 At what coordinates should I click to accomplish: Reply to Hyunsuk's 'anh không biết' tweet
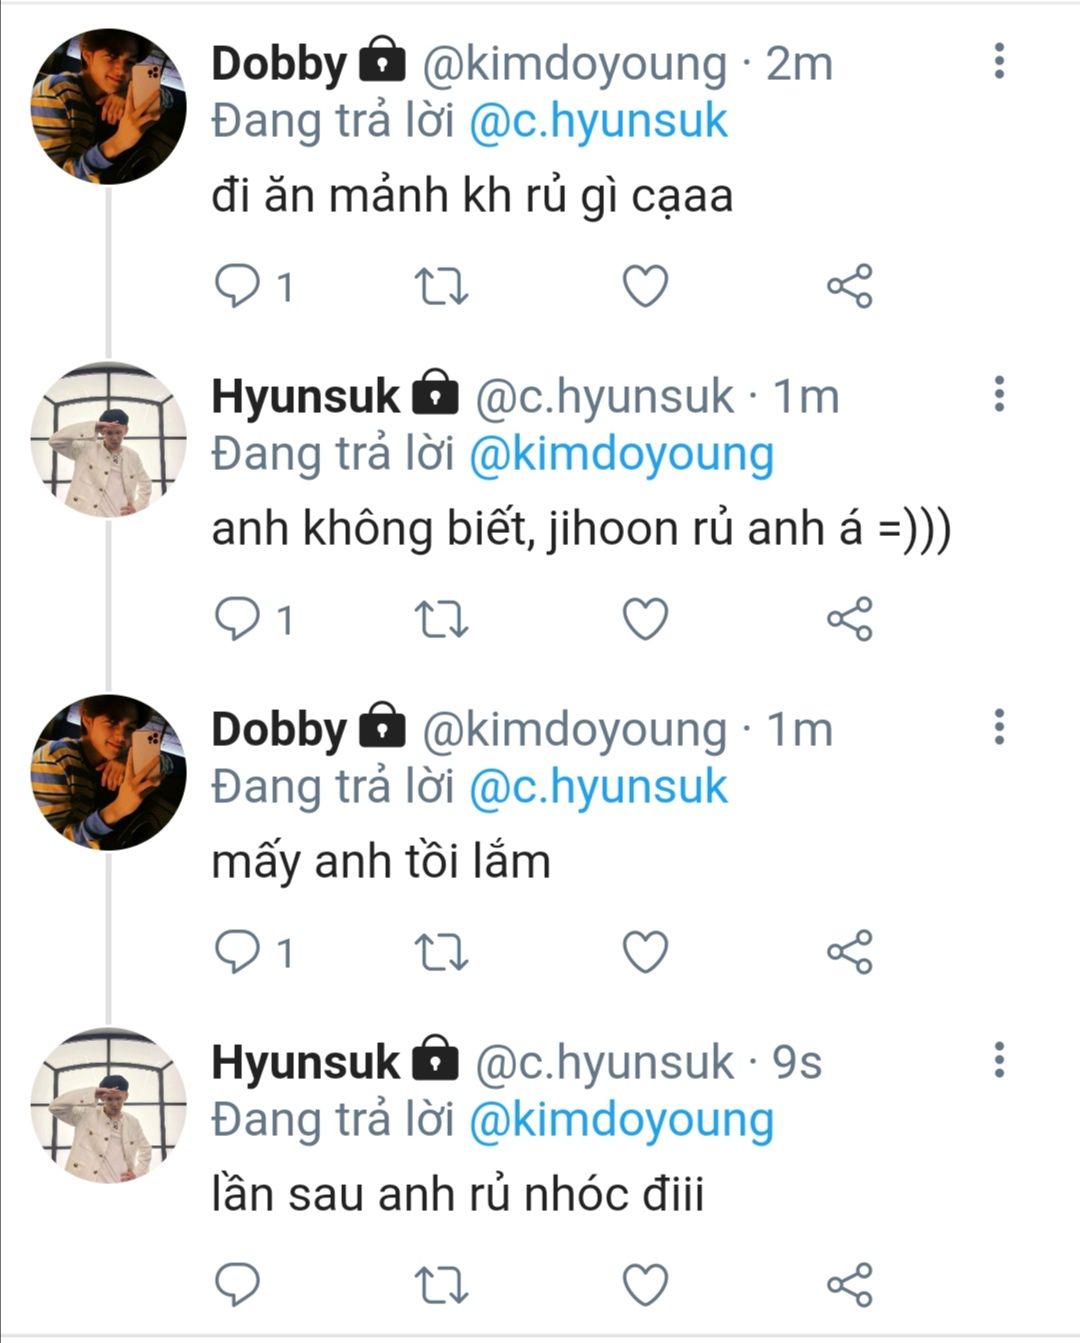pos(238,620)
